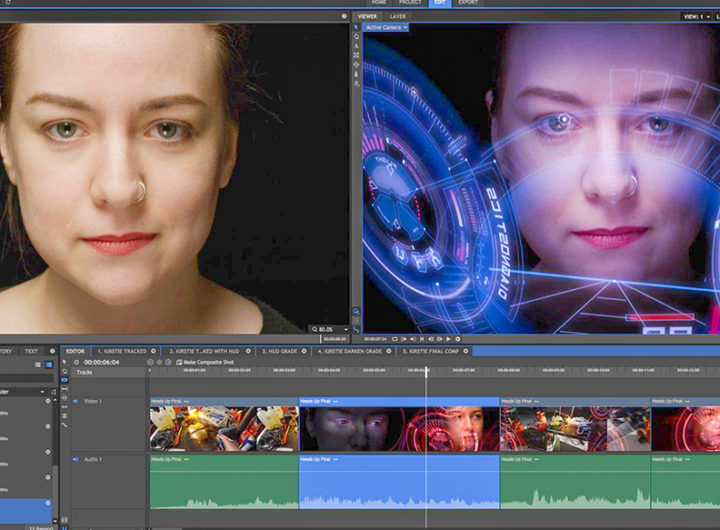Open gear options on topmost media item
Screen dimensions: 720x530
[x=48, y=401]
